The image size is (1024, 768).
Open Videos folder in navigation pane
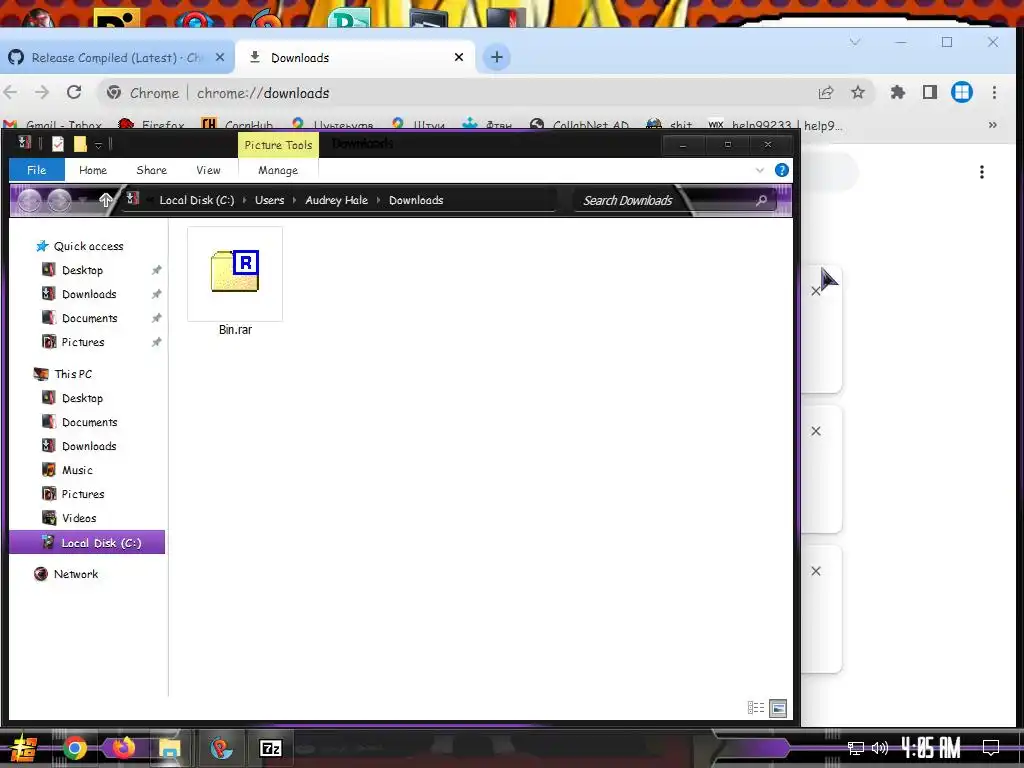click(79, 519)
